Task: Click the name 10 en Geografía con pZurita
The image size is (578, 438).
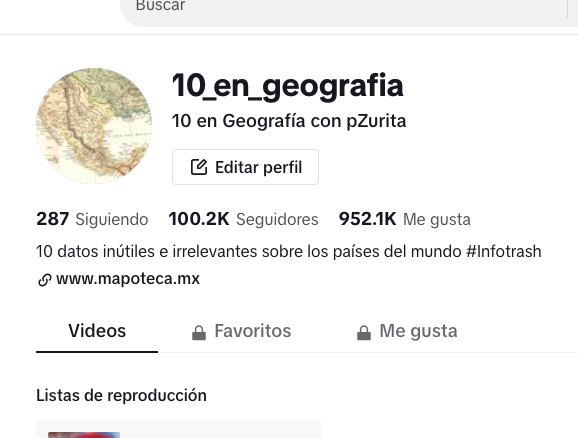Action: [289, 121]
